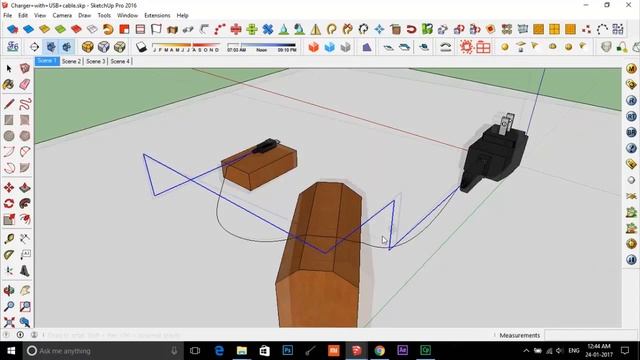Select the Freehand tool
This screenshot has height=360, width=640.
(24, 104)
